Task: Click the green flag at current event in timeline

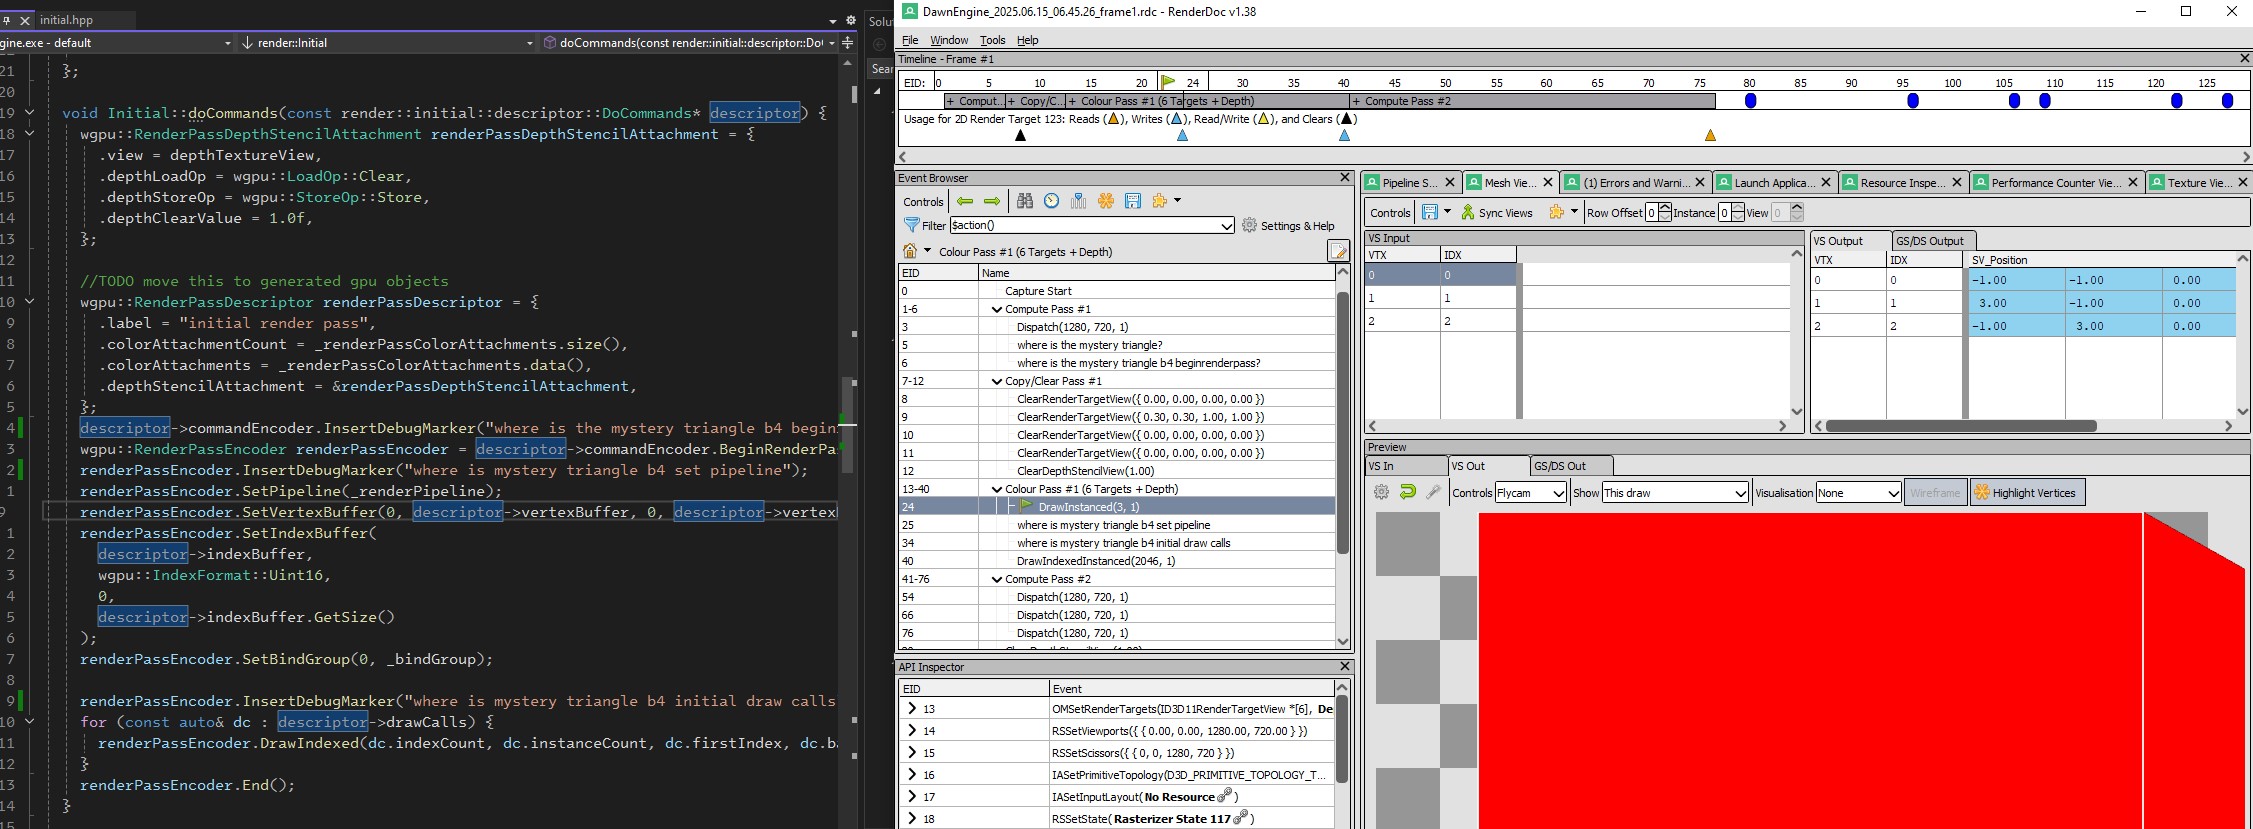Action: tap(1167, 82)
